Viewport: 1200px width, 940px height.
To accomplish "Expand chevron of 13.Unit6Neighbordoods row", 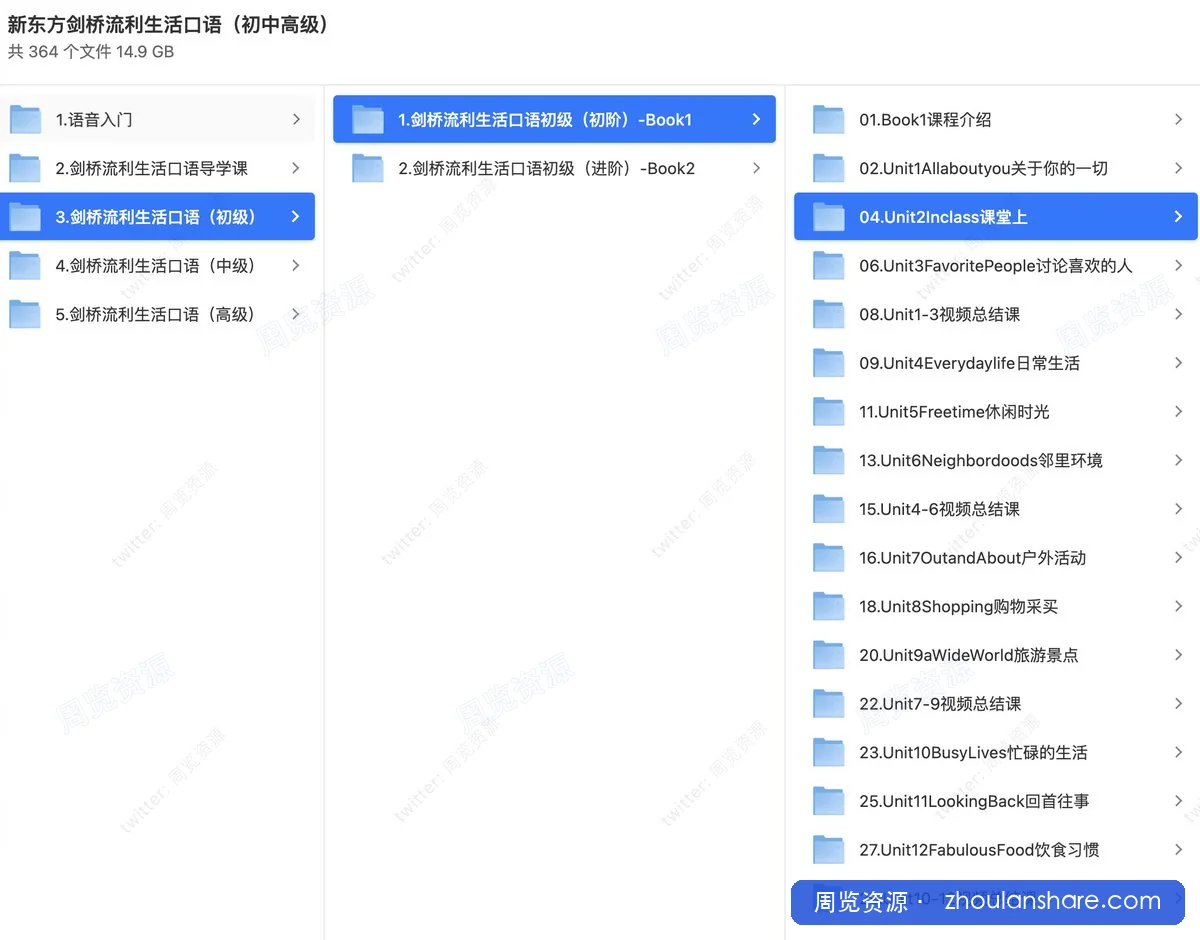I will click(1179, 460).
